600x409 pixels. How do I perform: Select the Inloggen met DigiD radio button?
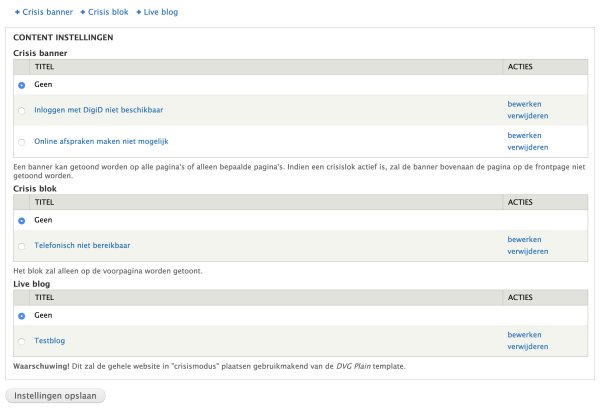(x=22, y=109)
